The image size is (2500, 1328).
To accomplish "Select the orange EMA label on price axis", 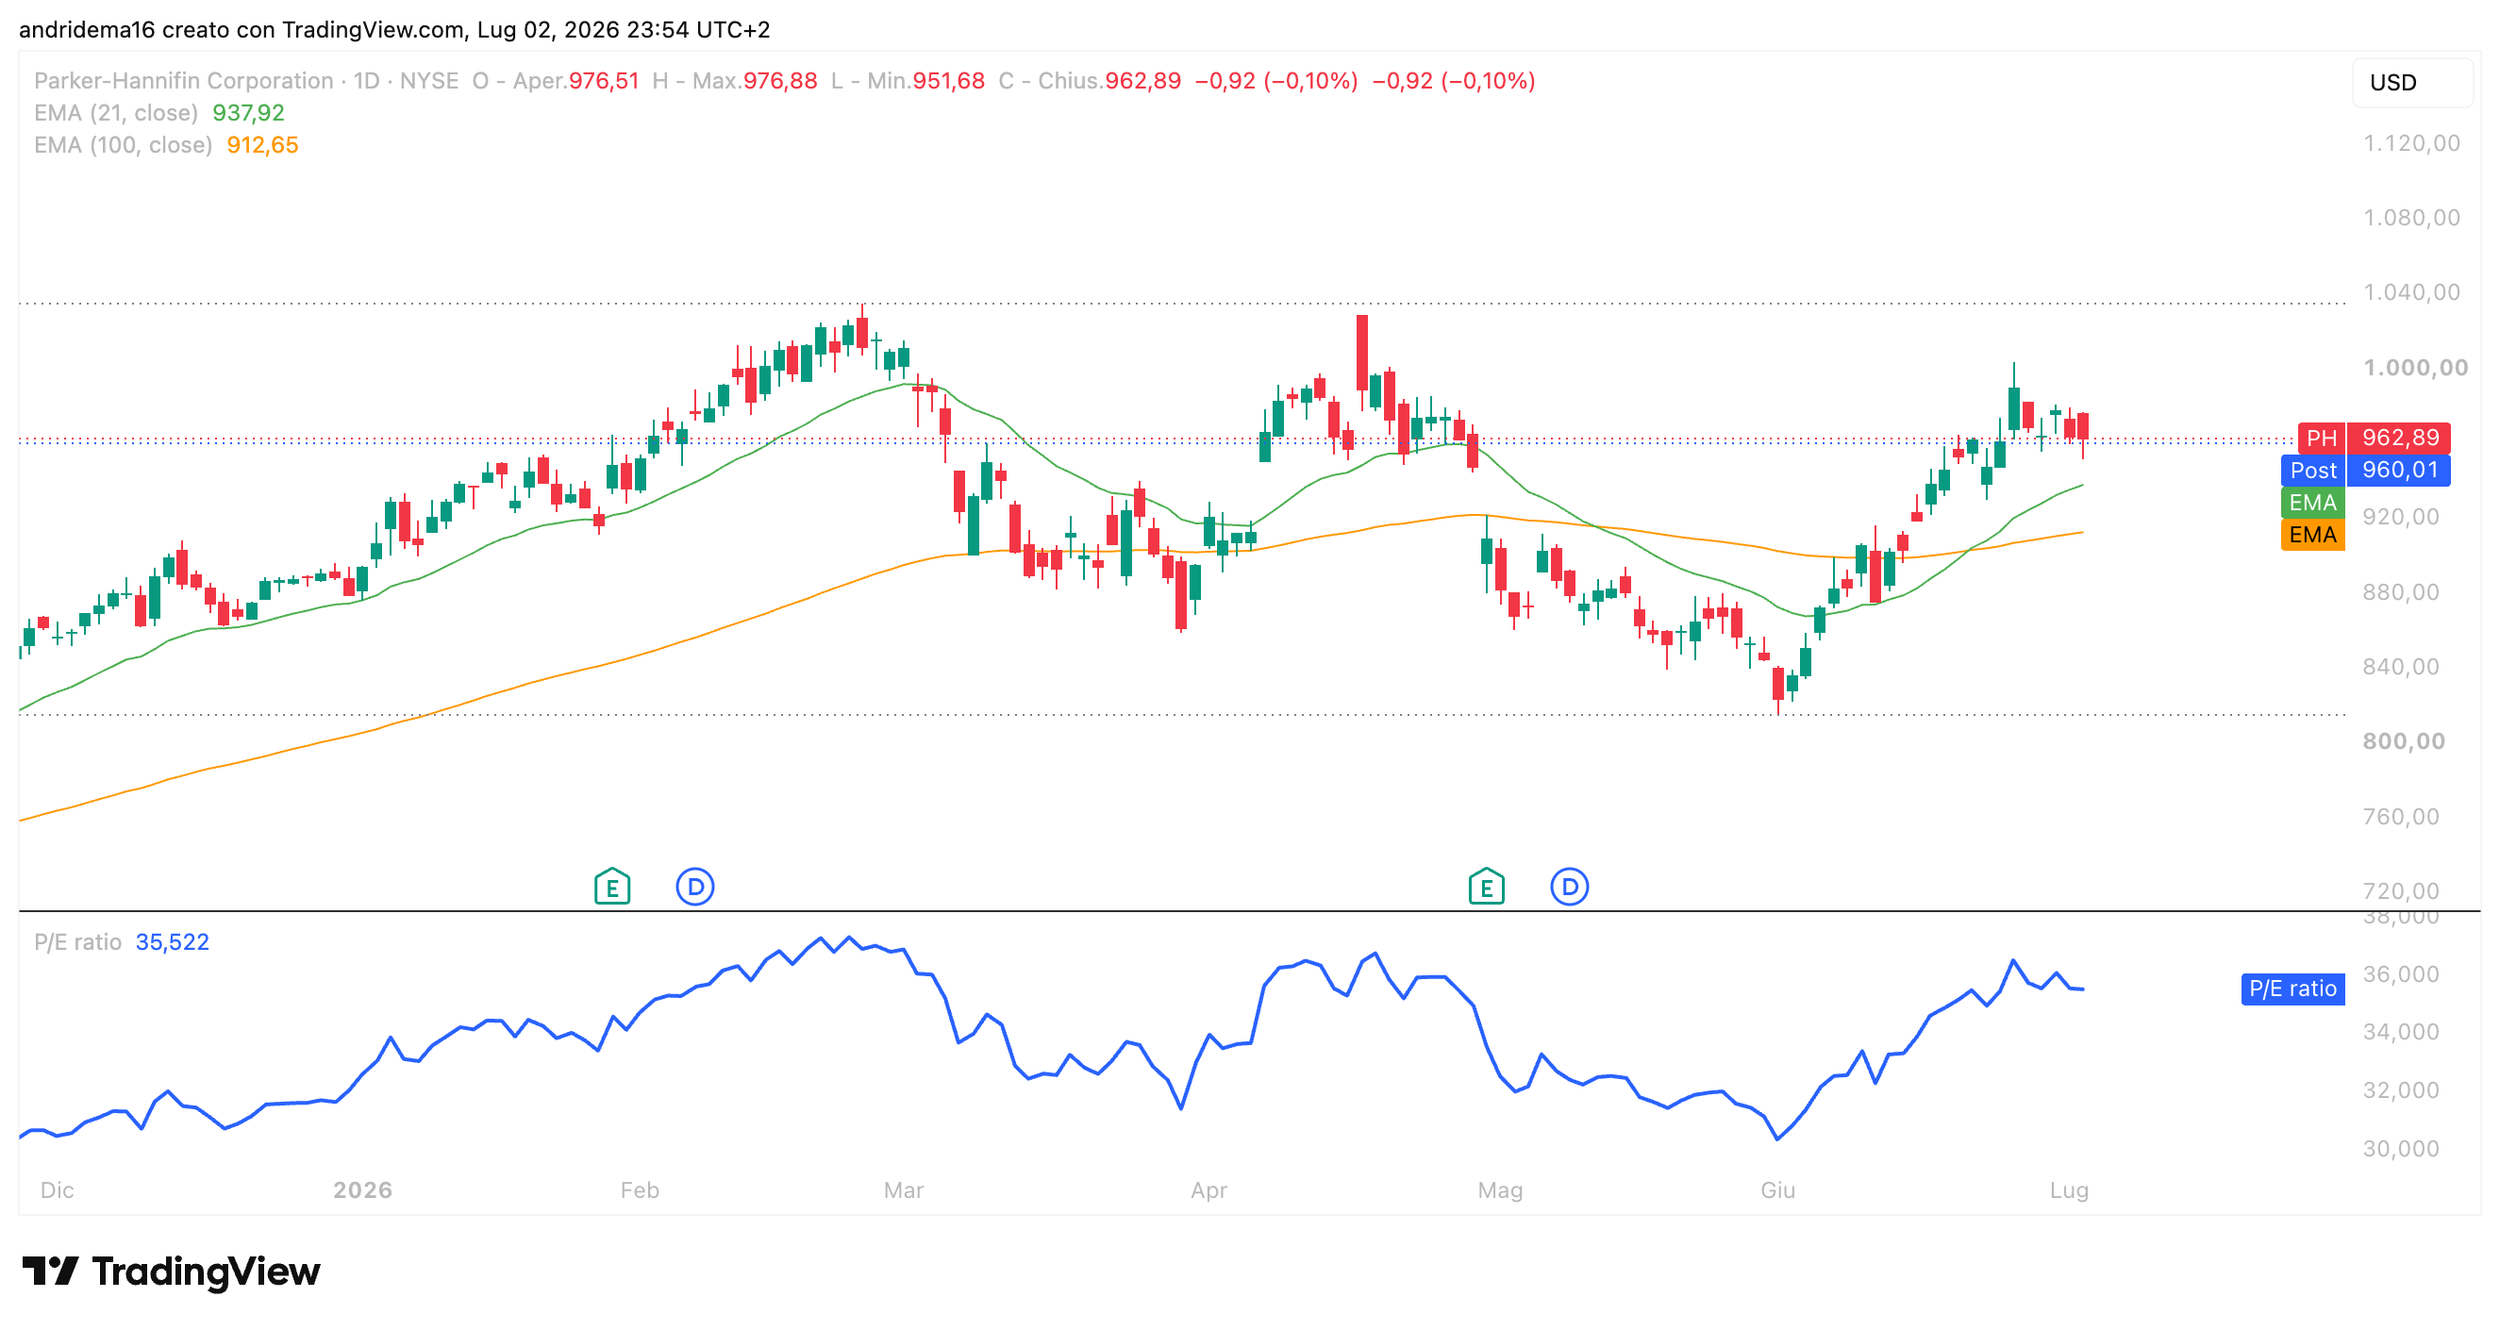I will [x=2313, y=535].
